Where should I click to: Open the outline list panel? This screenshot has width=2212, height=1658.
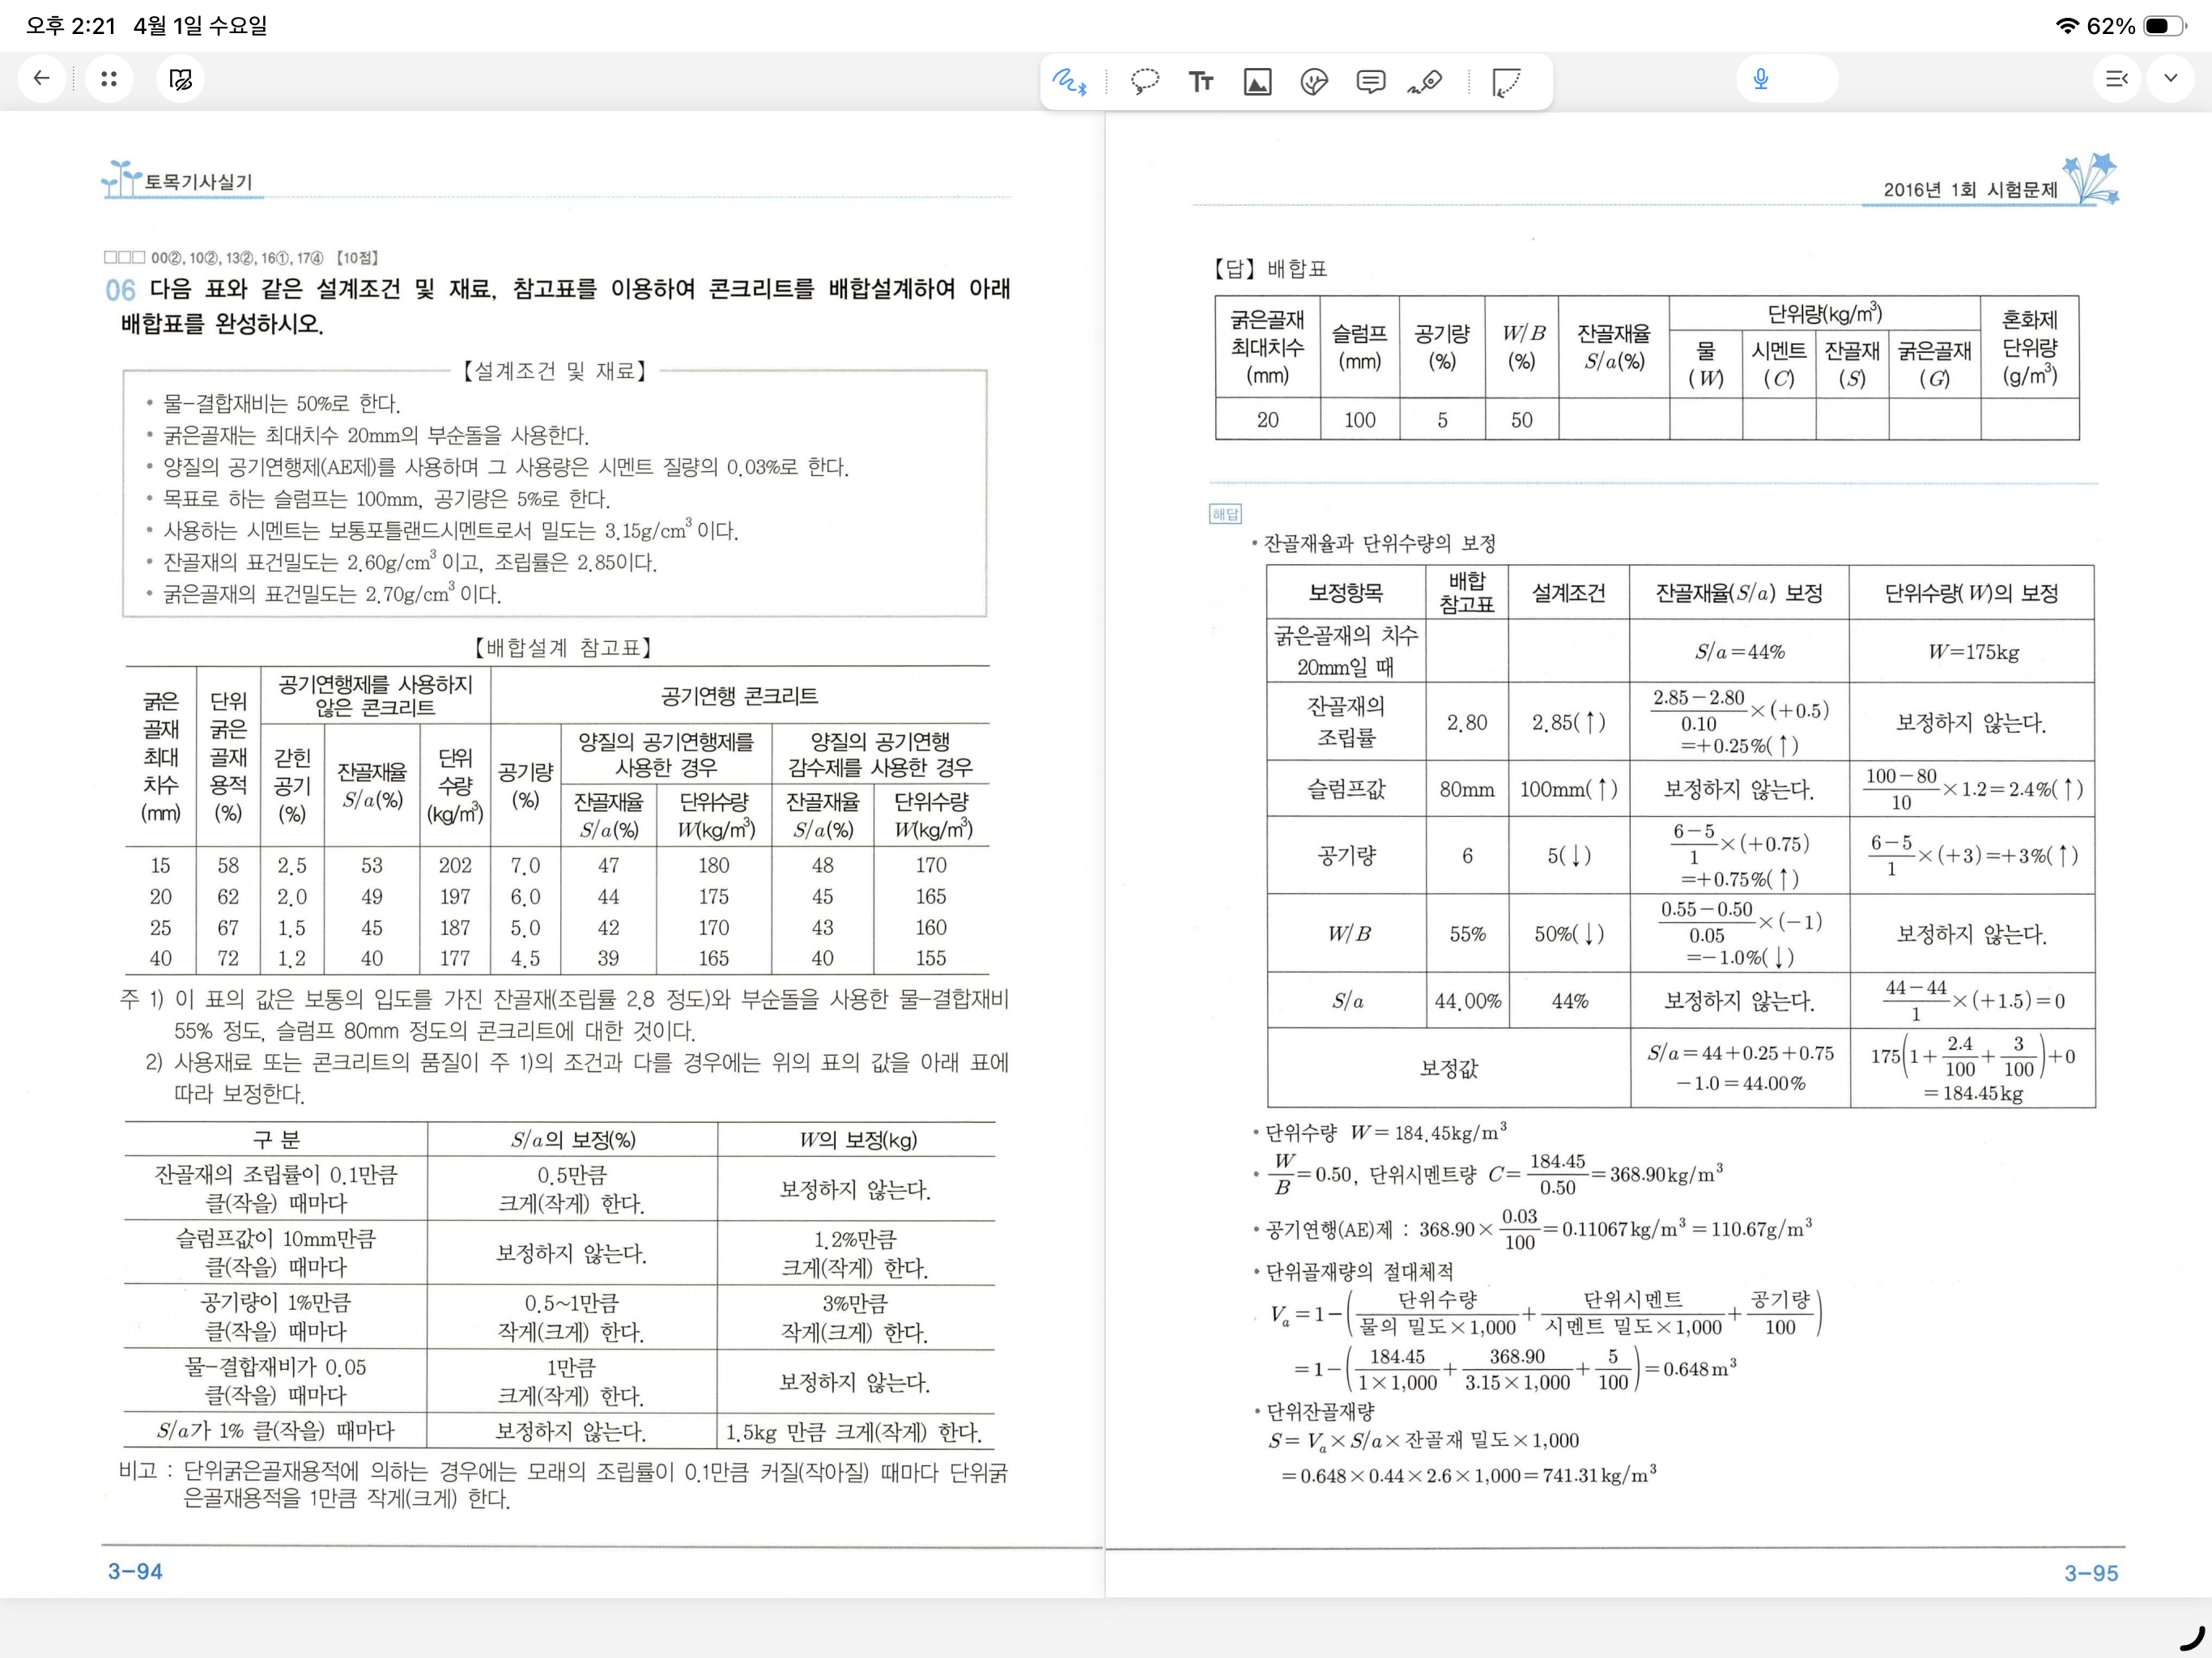pos(2116,79)
